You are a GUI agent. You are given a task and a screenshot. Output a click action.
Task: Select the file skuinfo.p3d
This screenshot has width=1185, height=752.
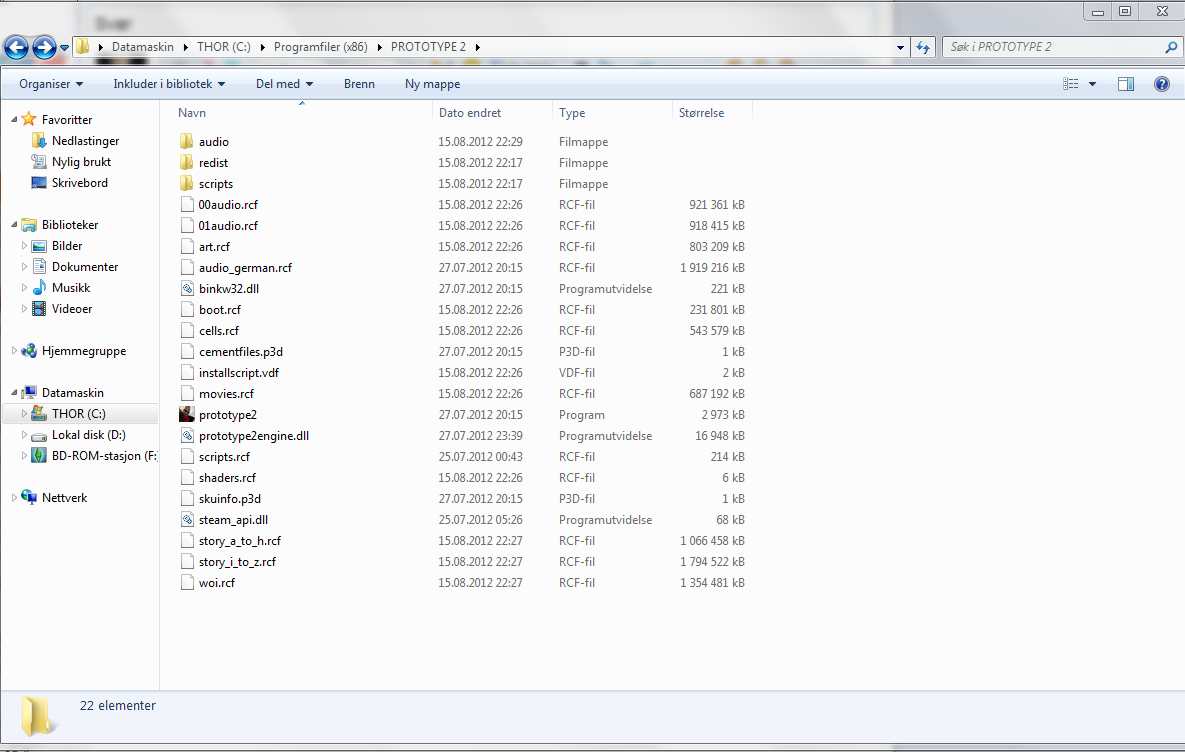(230, 499)
